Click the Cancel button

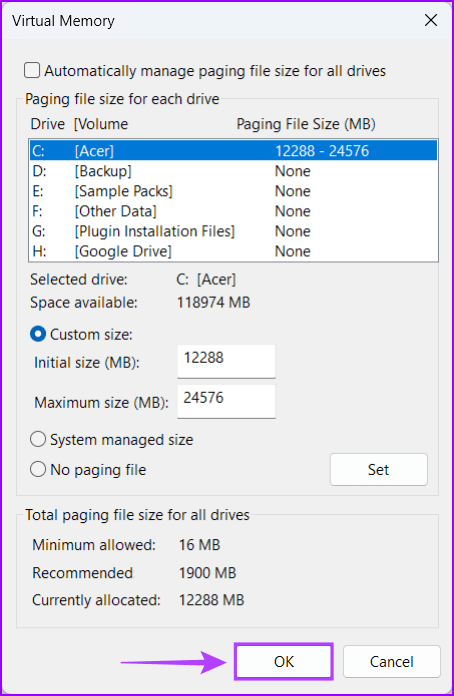point(391,661)
